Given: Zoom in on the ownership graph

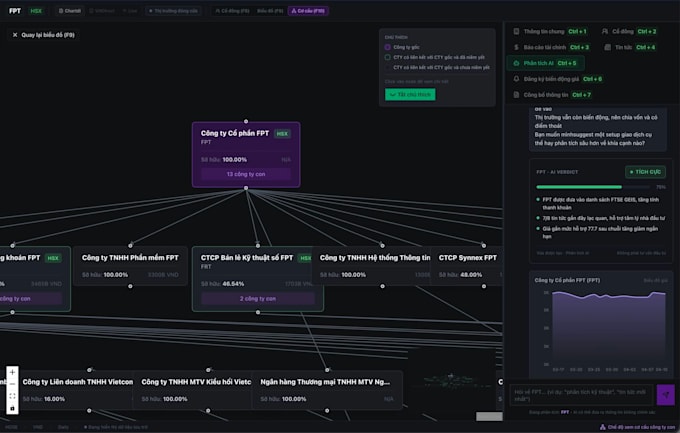Looking at the screenshot, I should tap(12, 372).
